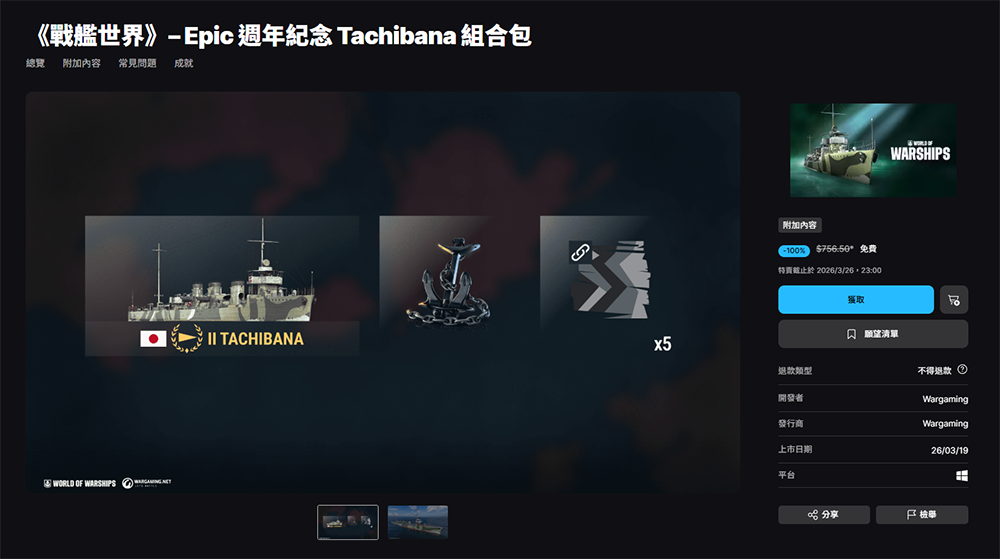The height and width of the screenshot is (559, 1000).
Task: Click the flag icon on 檢舉 button
Action: click(911, 514)
